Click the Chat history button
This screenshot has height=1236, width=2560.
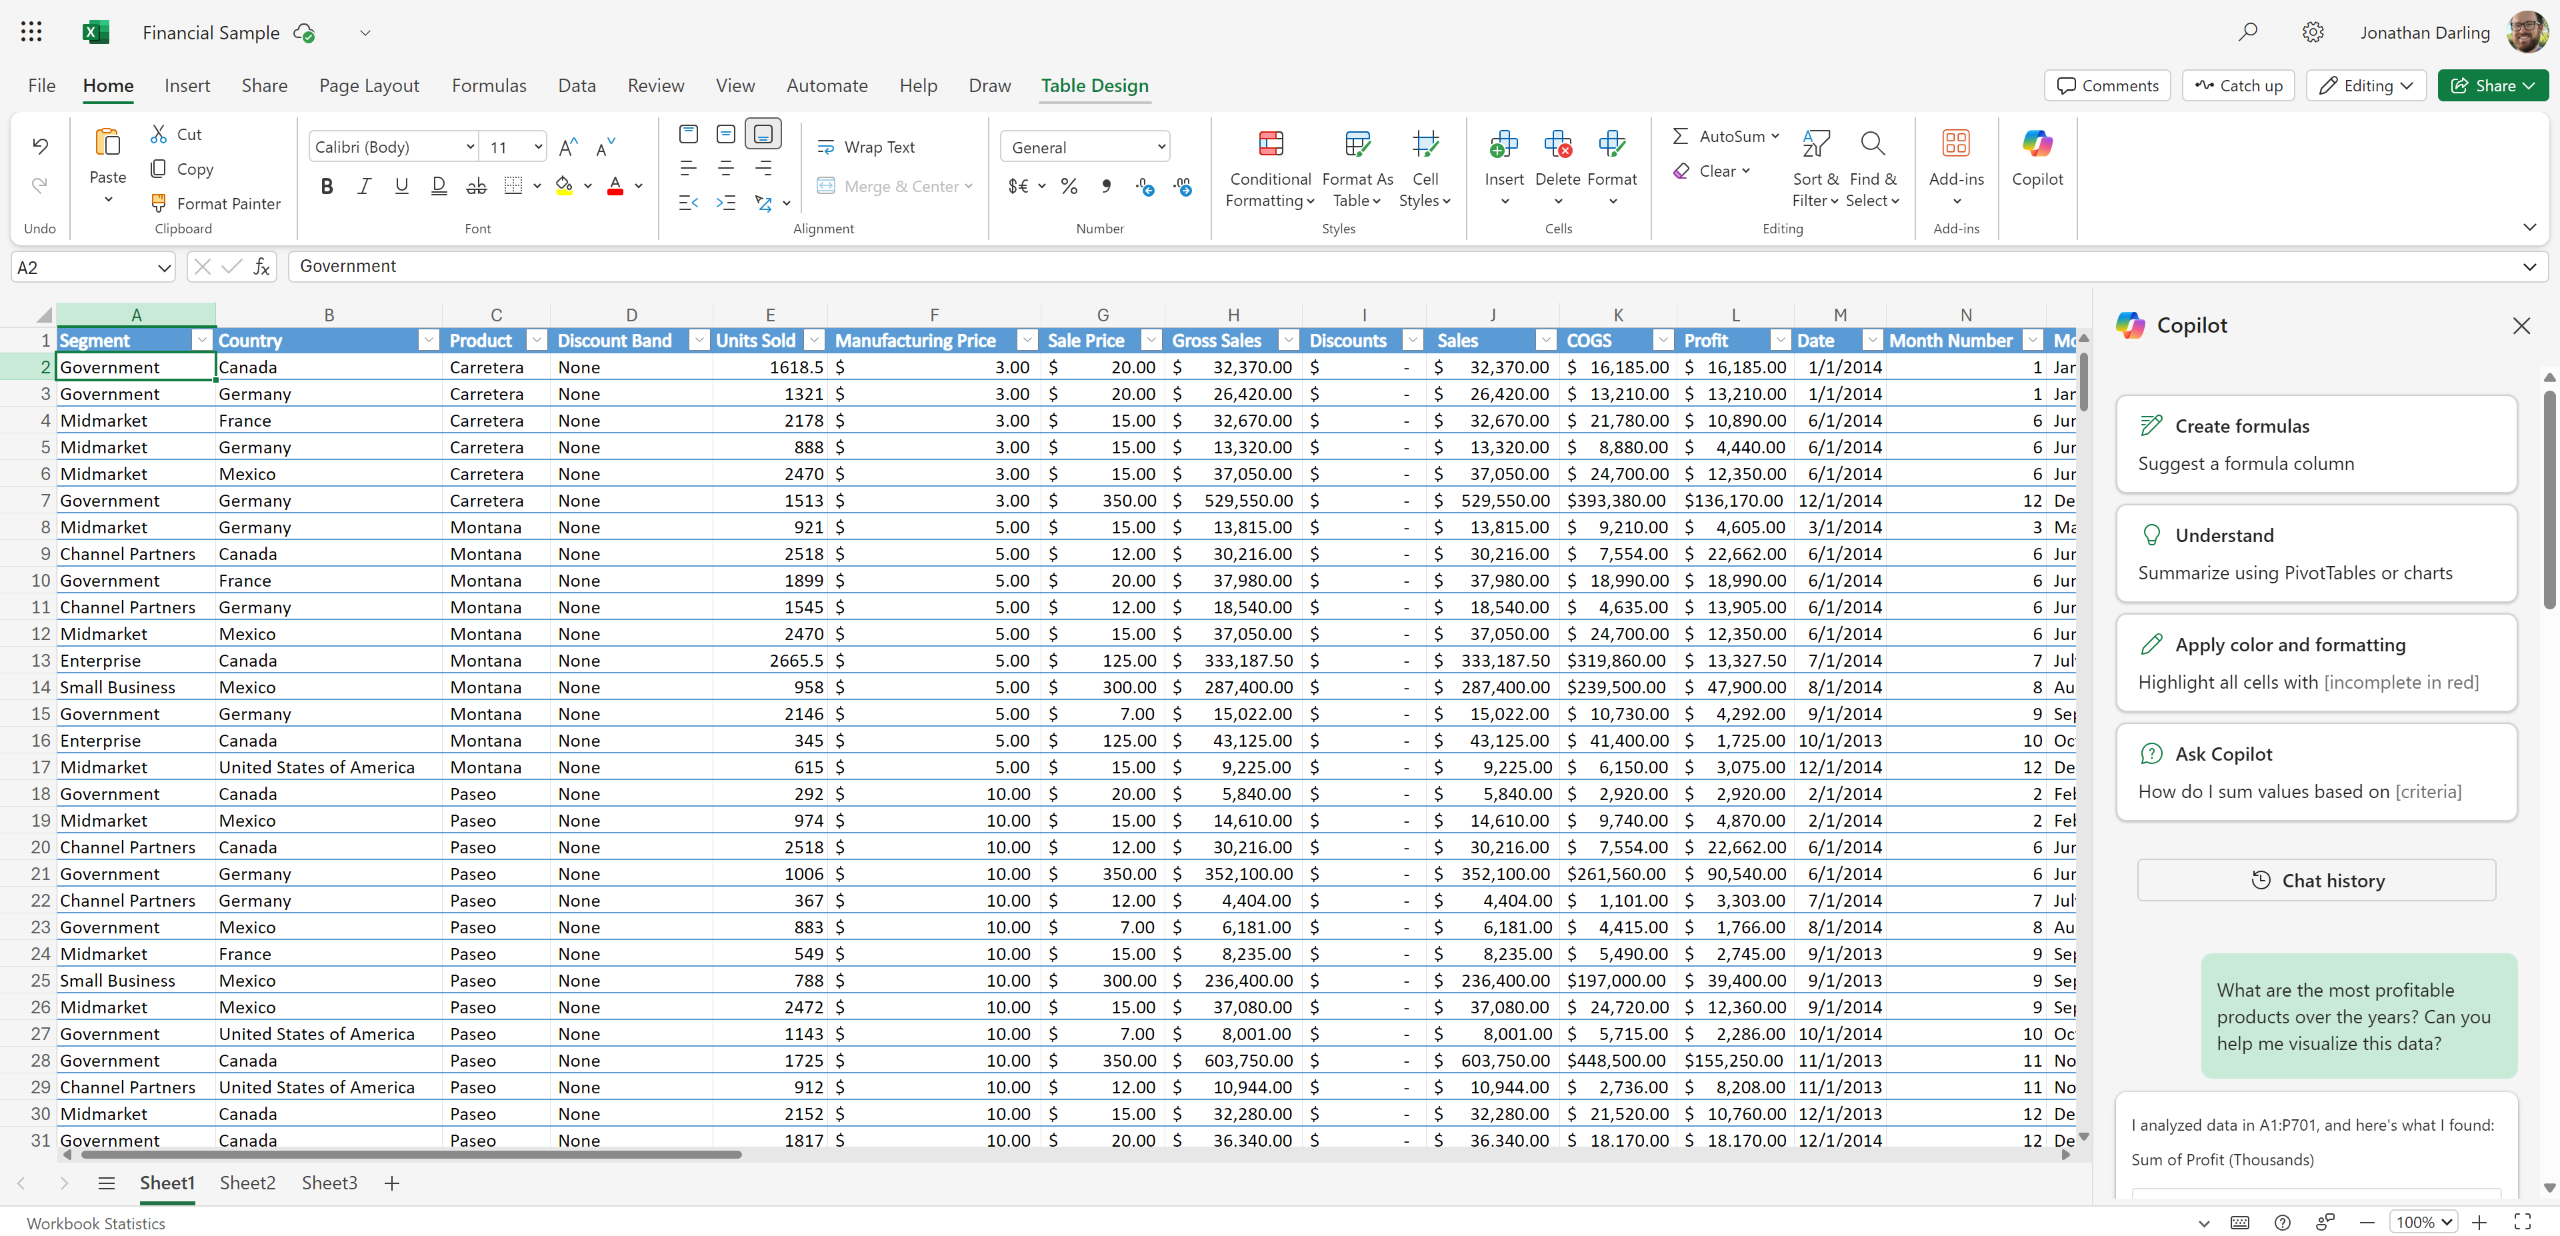click(x=2316, y=881)
